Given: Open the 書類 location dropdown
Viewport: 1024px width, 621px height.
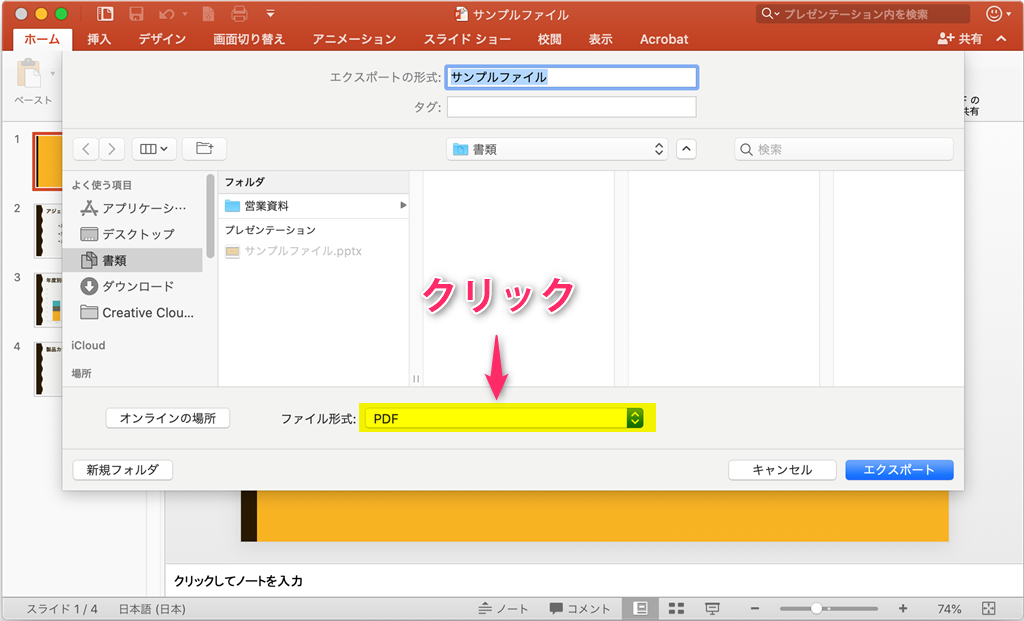Looking at the screenshot, I should [556, 148].
